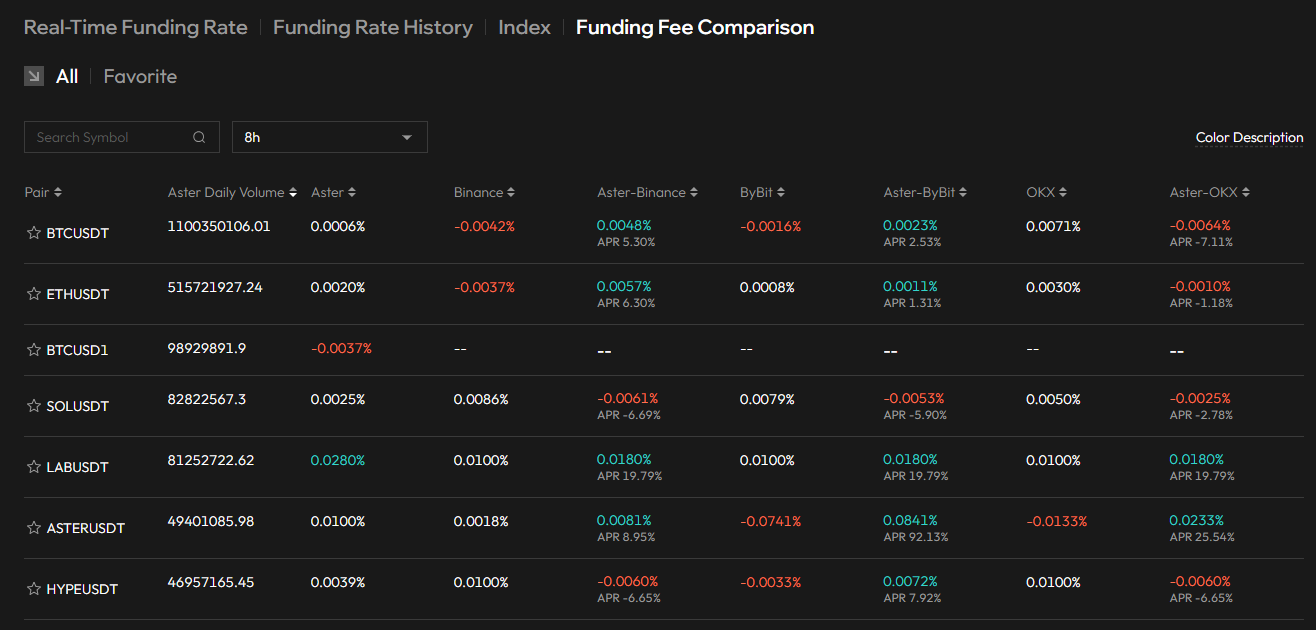This screenshot has width=1316, height=630.
Task: Open the ASTERUSDT pair
Action: click(86, 528)
